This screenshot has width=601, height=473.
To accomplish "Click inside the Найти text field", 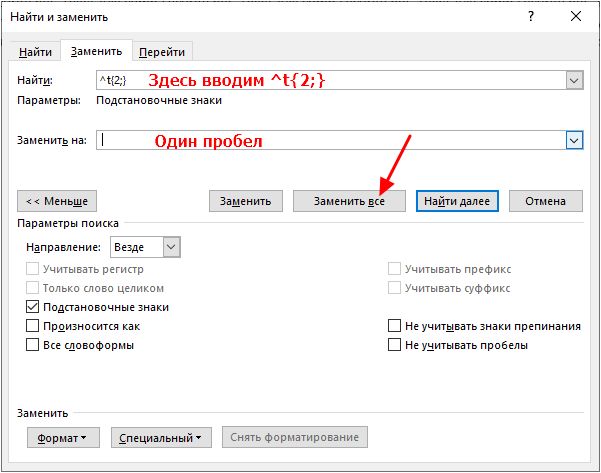I will [x=331, y=80].
